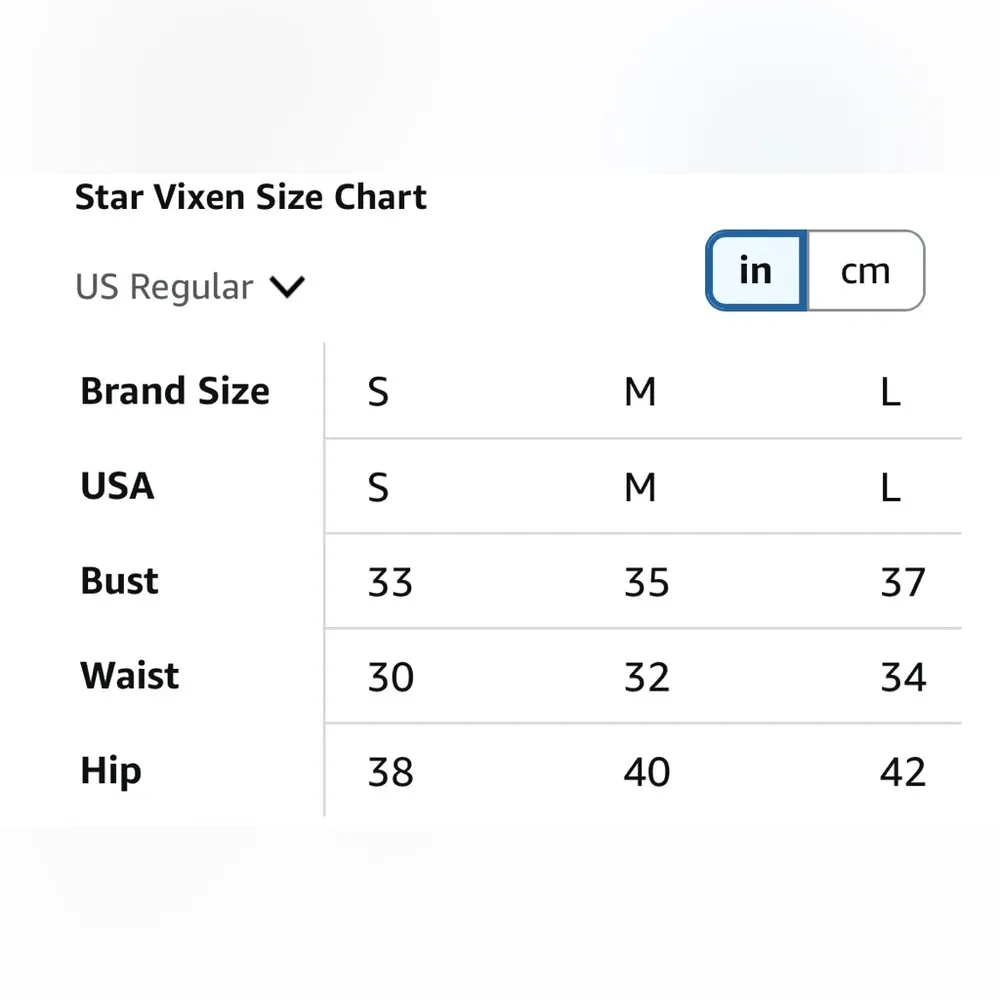This screenshot has height=1000, width=1000.
Task: Click Waist value 30 for size S
Action: tap(389, 677)
